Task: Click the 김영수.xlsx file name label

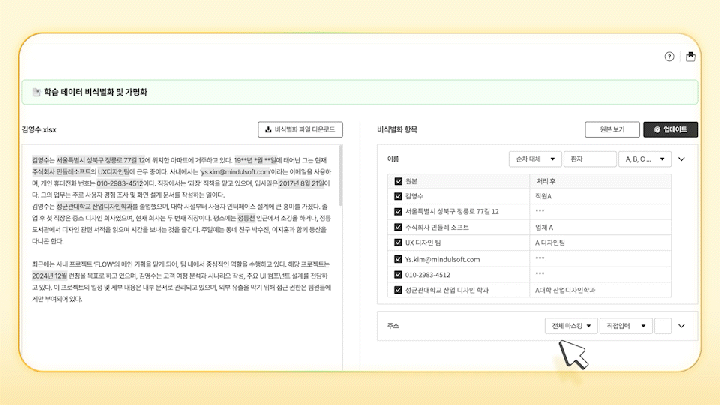Action: pyautogui.click(x=39, y=130)
